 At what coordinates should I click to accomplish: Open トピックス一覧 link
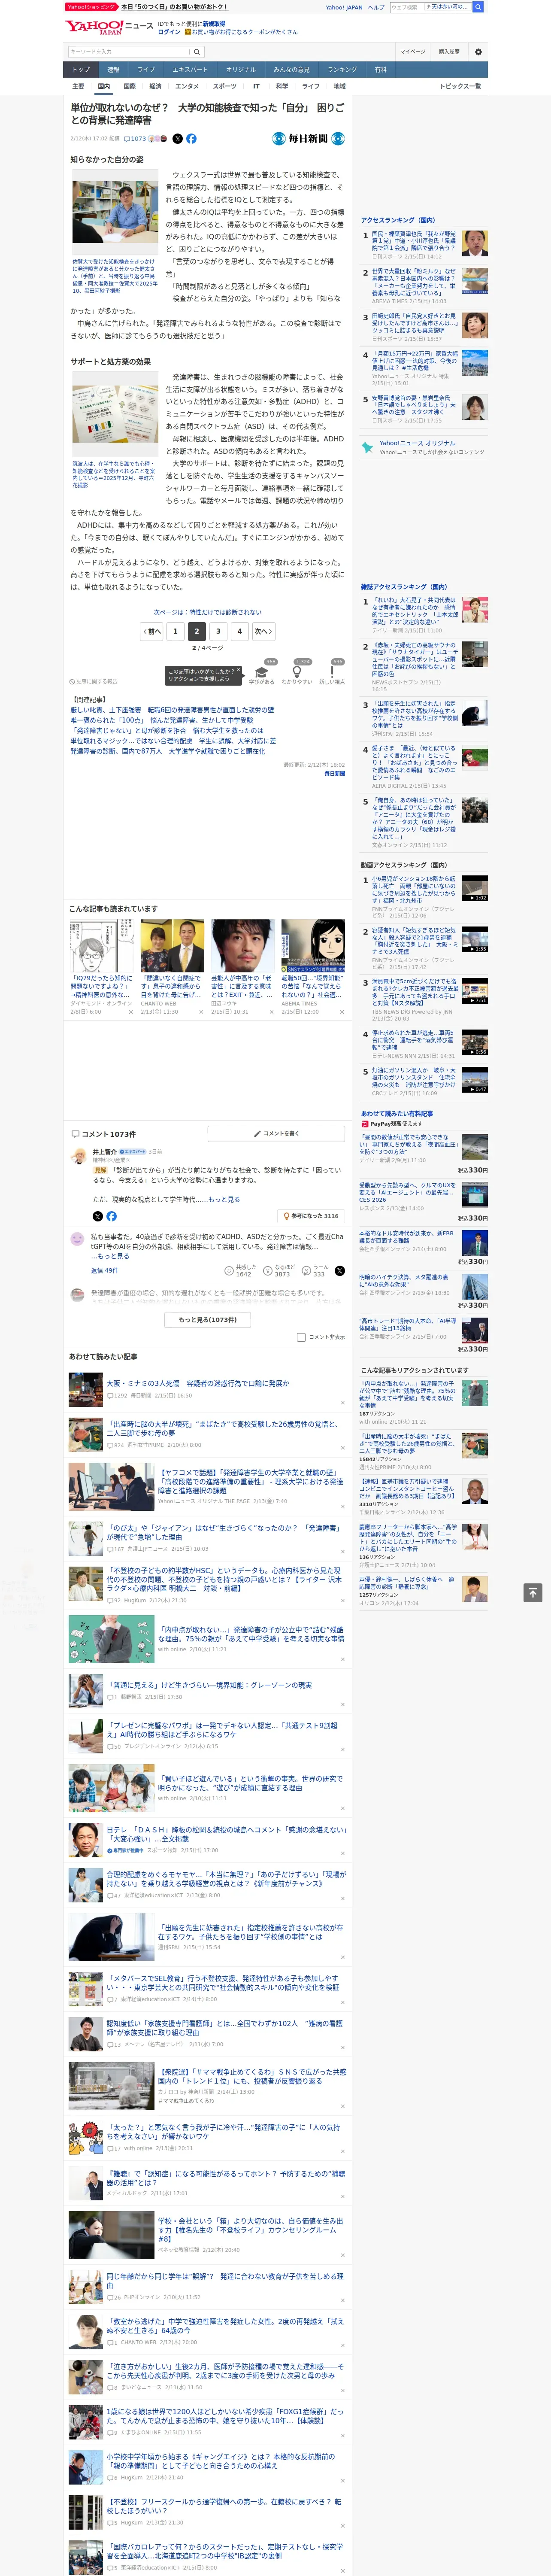[460, 86]
